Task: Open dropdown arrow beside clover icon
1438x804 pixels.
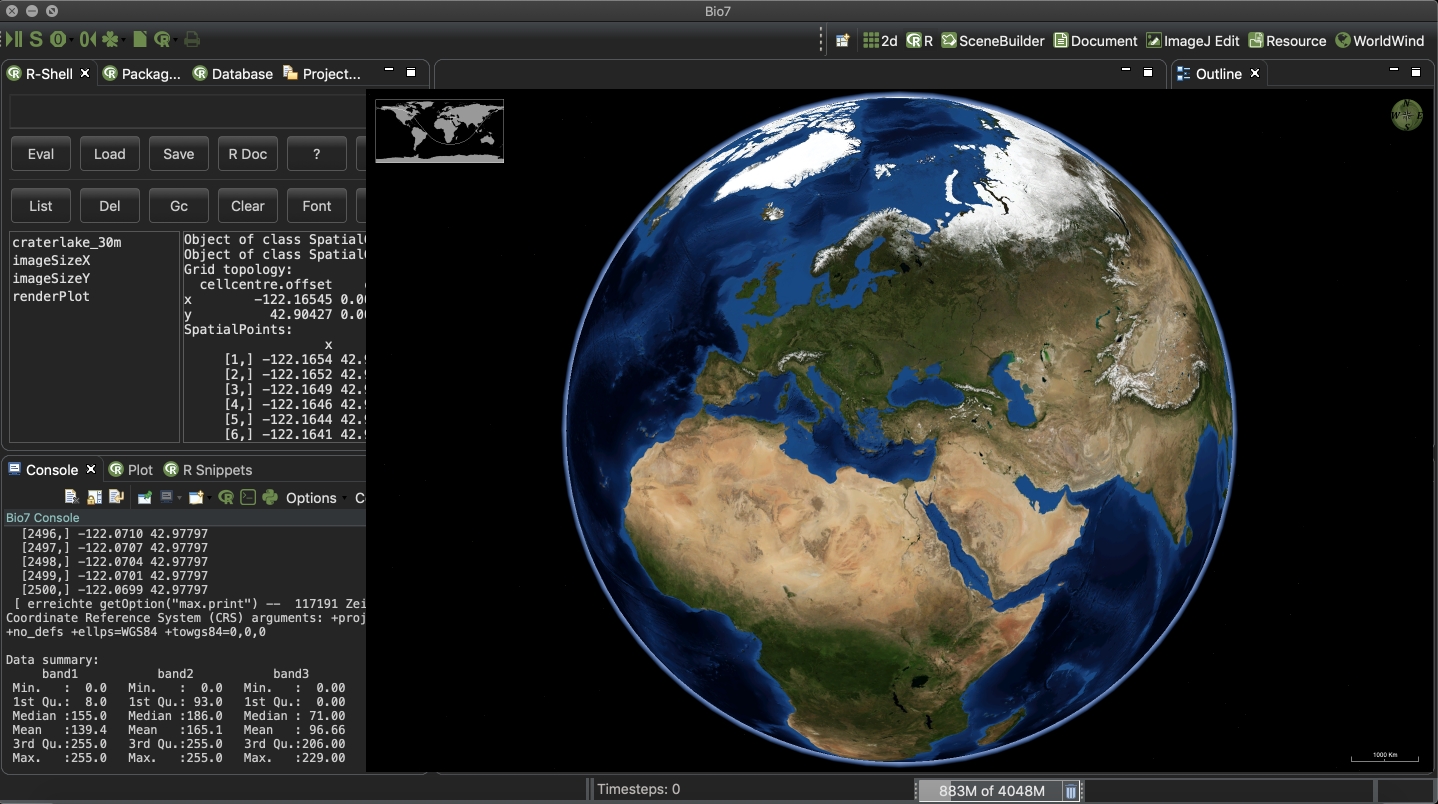Action: click(x=124, y=40)
